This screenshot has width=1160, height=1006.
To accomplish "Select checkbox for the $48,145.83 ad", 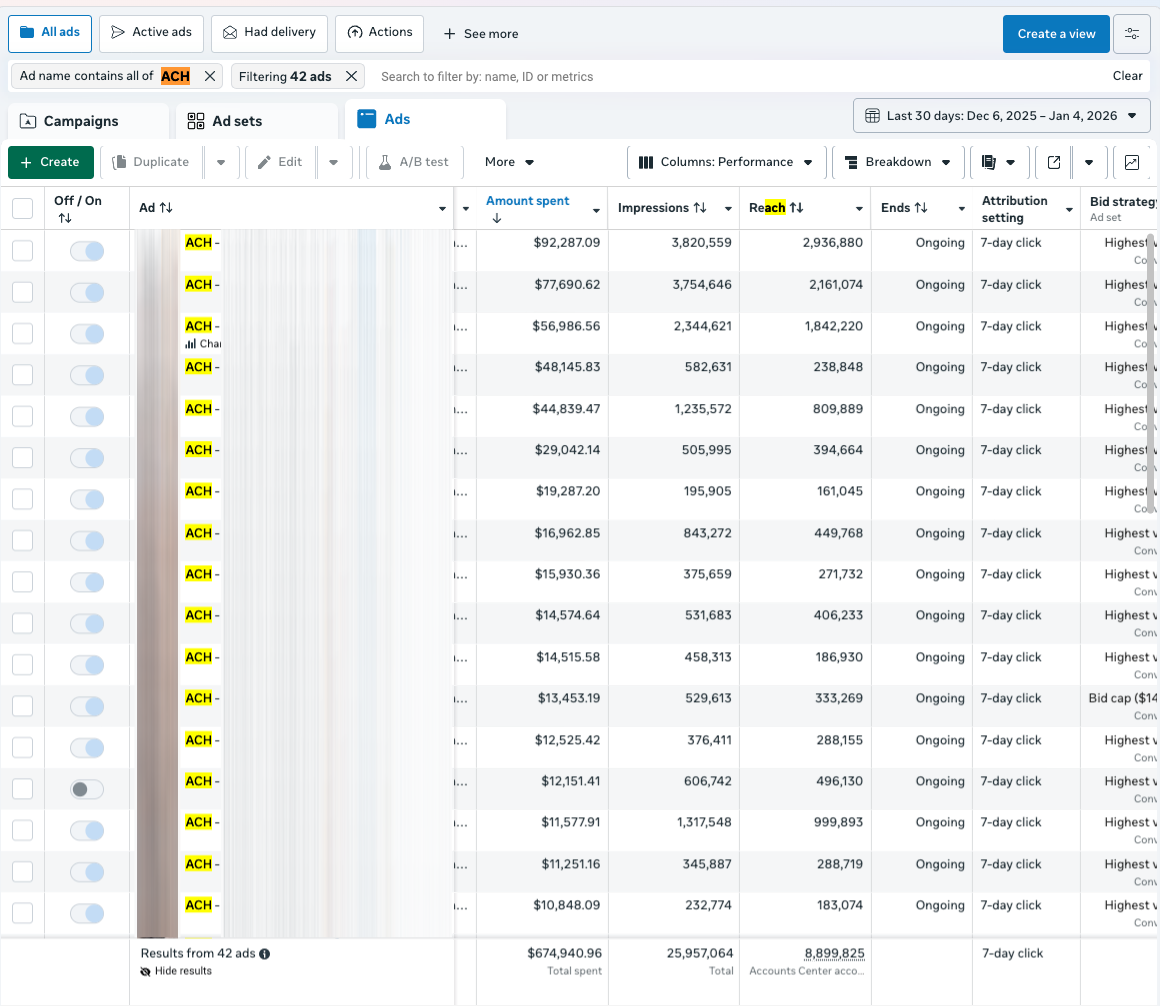I will tap(22, 375).
